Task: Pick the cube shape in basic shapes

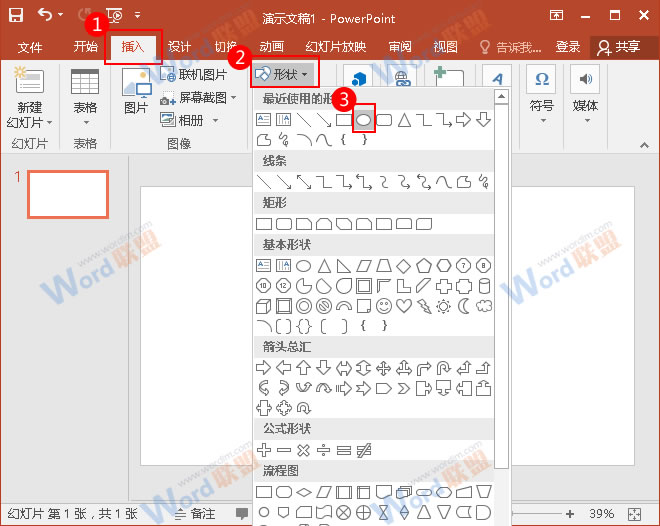Action: 264,305
